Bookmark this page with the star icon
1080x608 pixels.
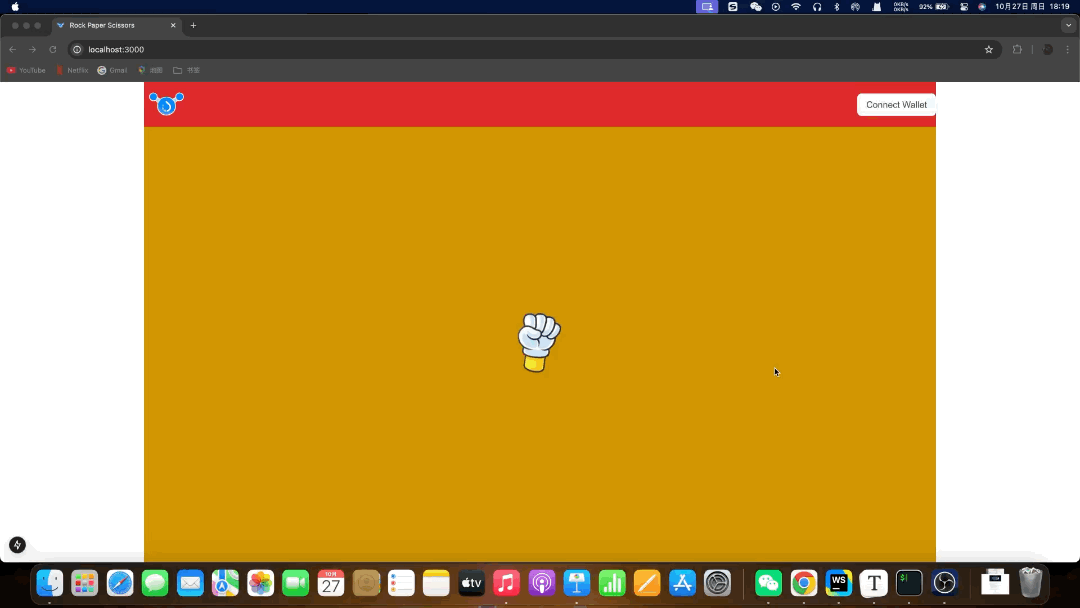point(988,50)
